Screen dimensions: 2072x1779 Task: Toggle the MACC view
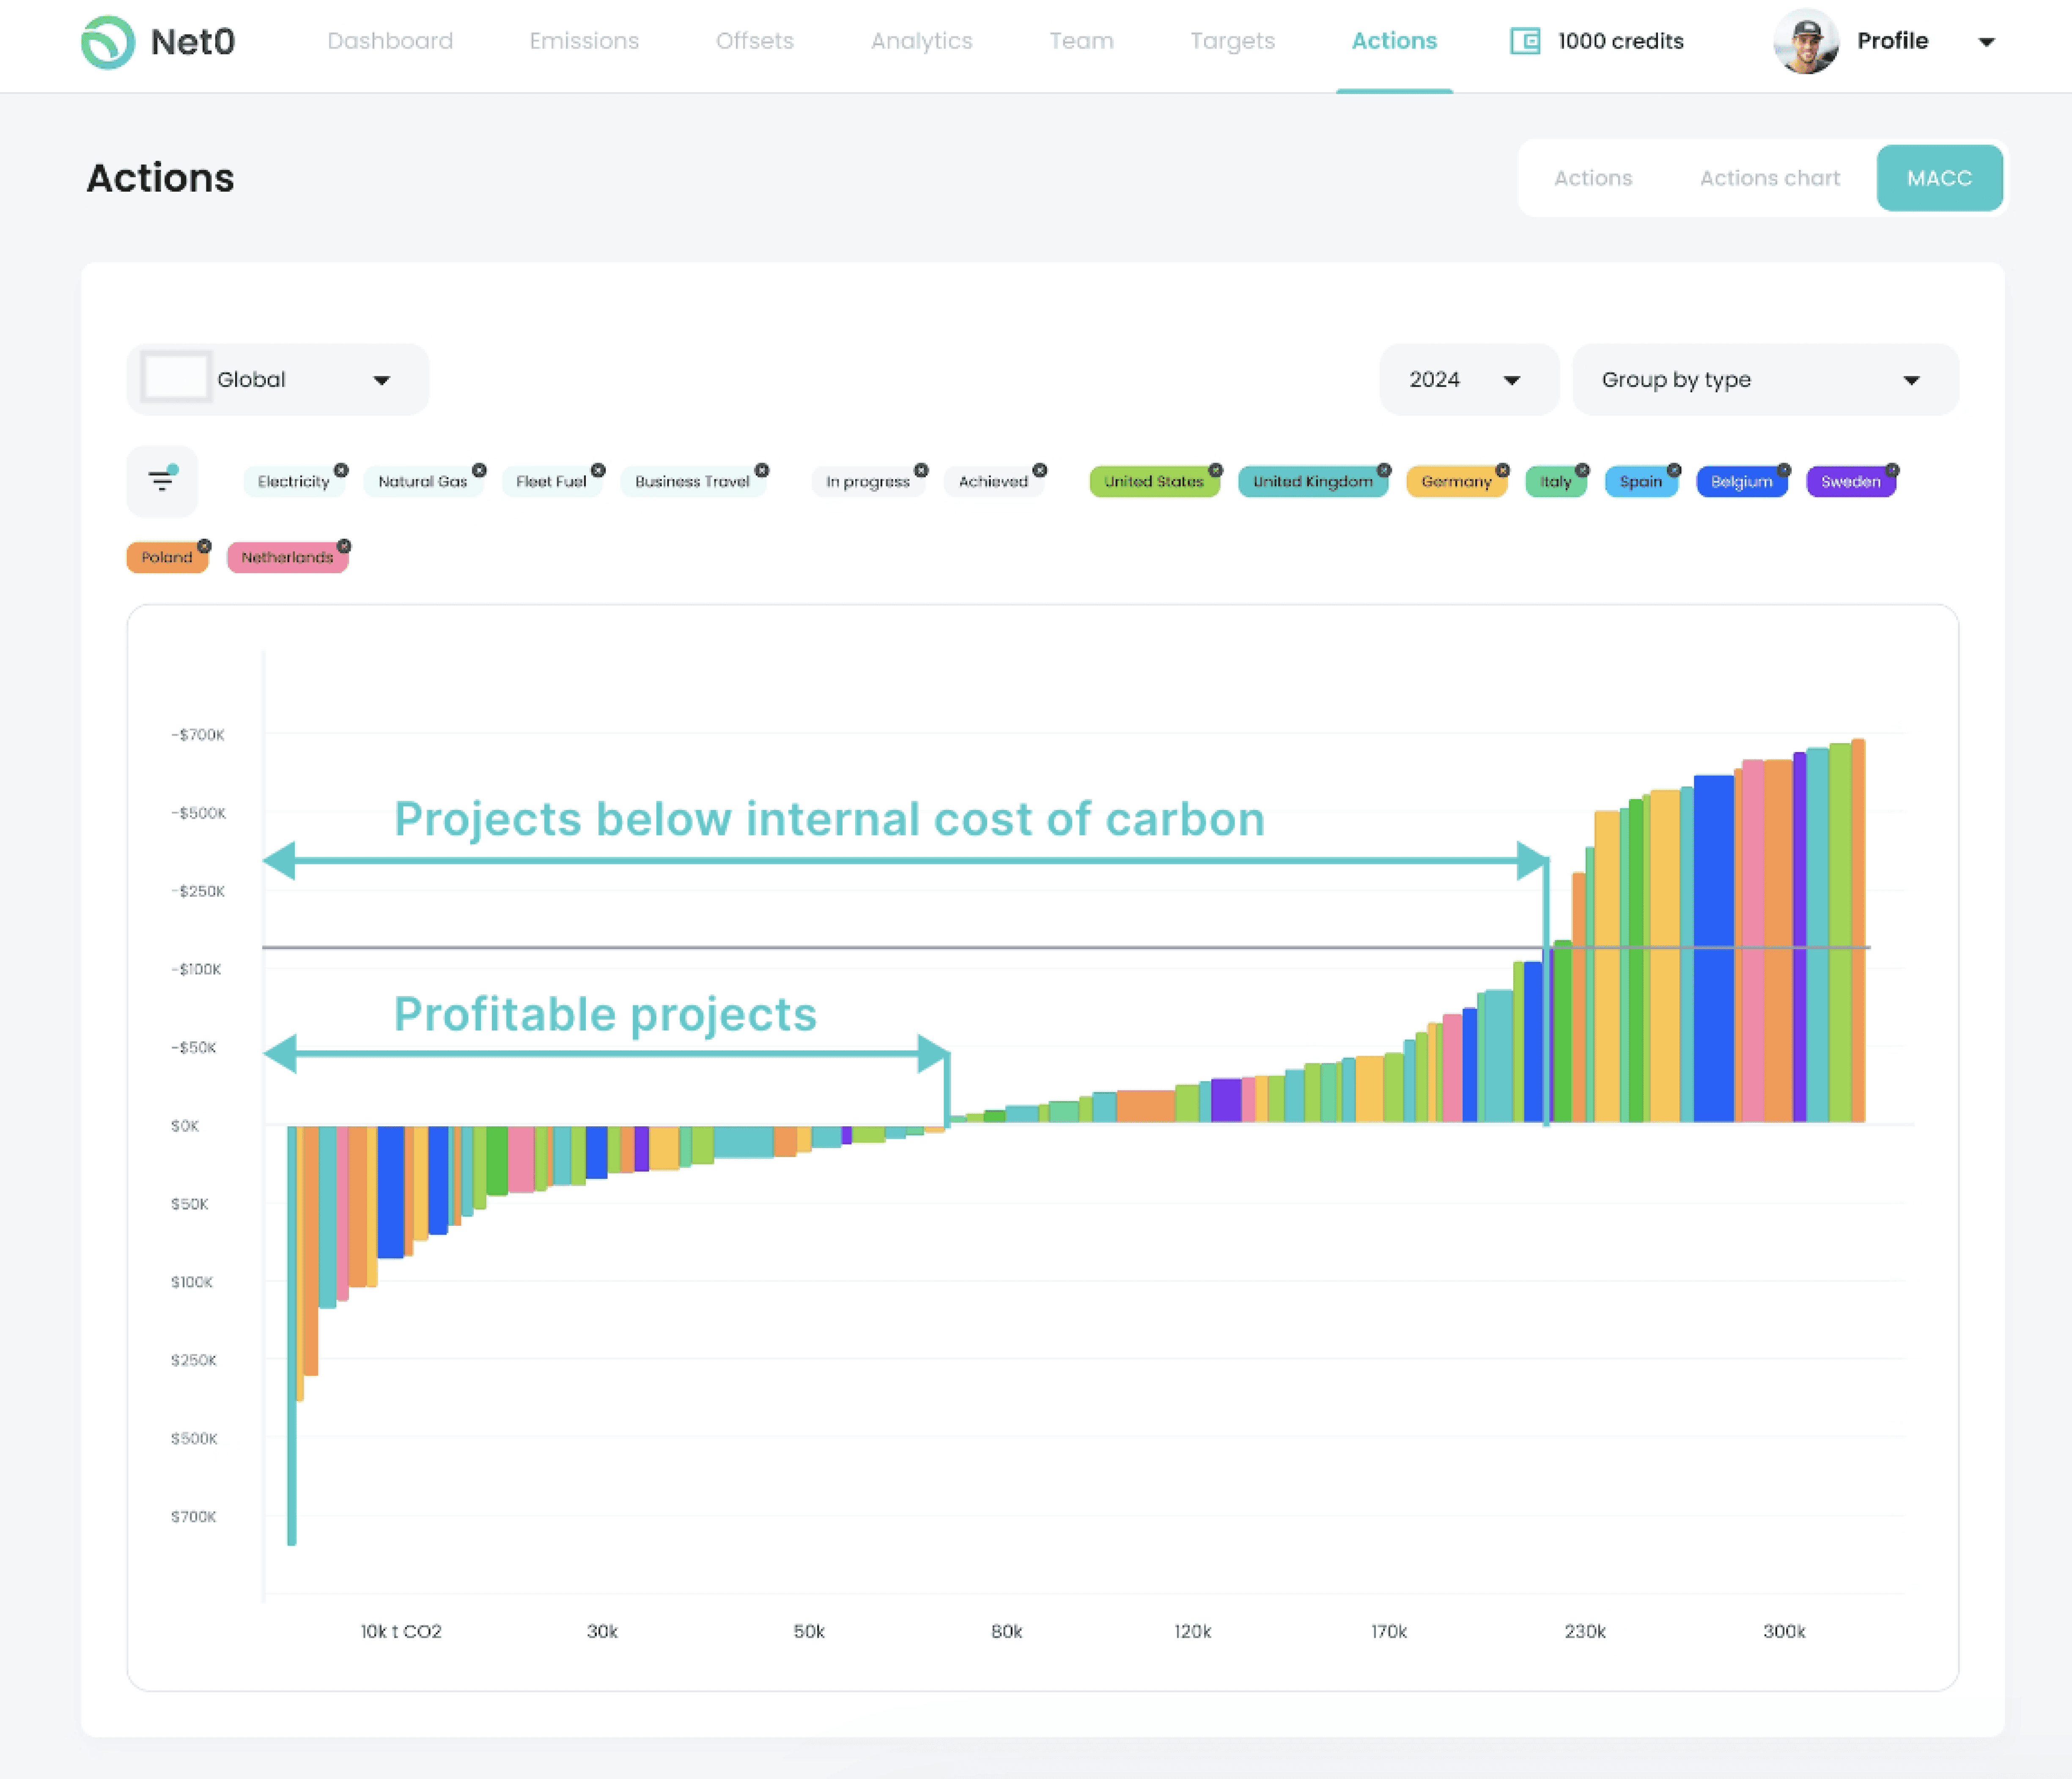pos(1939,178)
